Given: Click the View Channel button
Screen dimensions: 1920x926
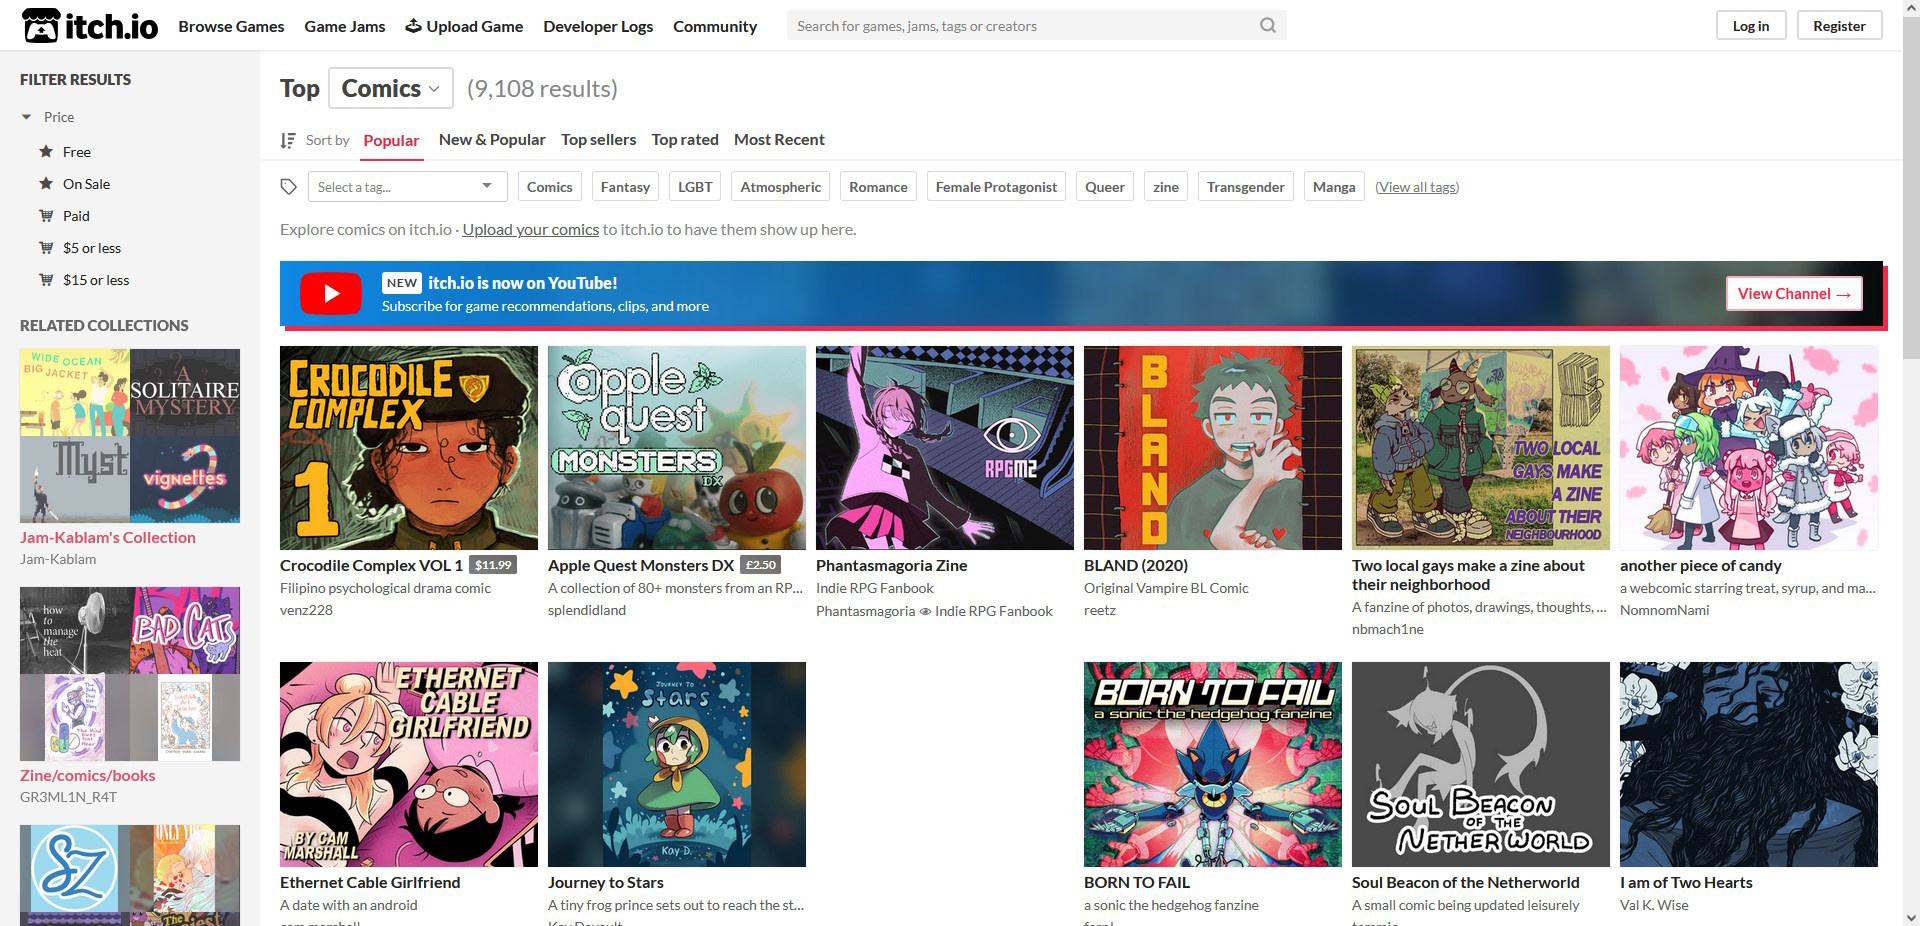Looking at the screenshot, I should coord(1794,294).
